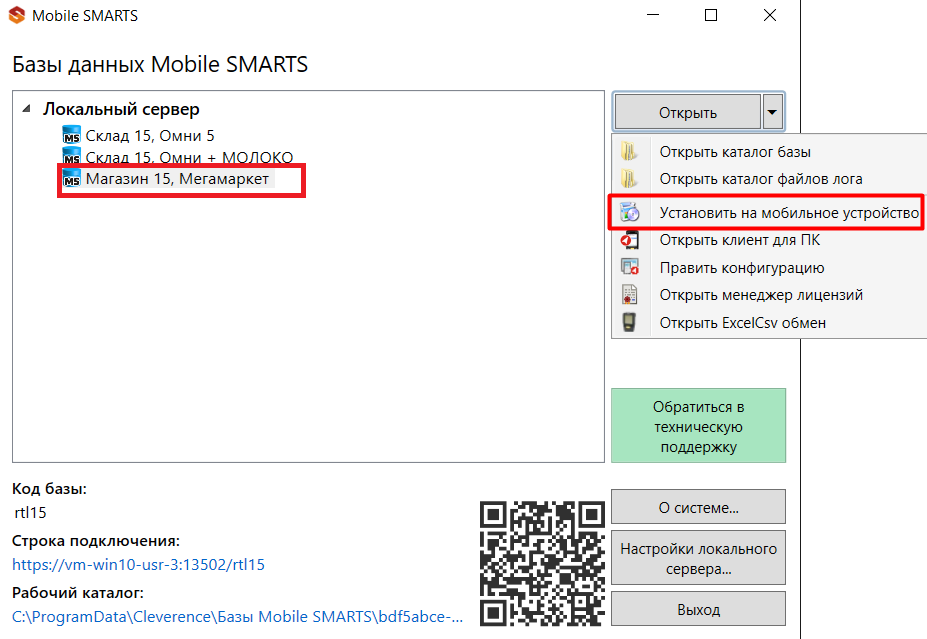Click the Выход button

tap(698, 609)
